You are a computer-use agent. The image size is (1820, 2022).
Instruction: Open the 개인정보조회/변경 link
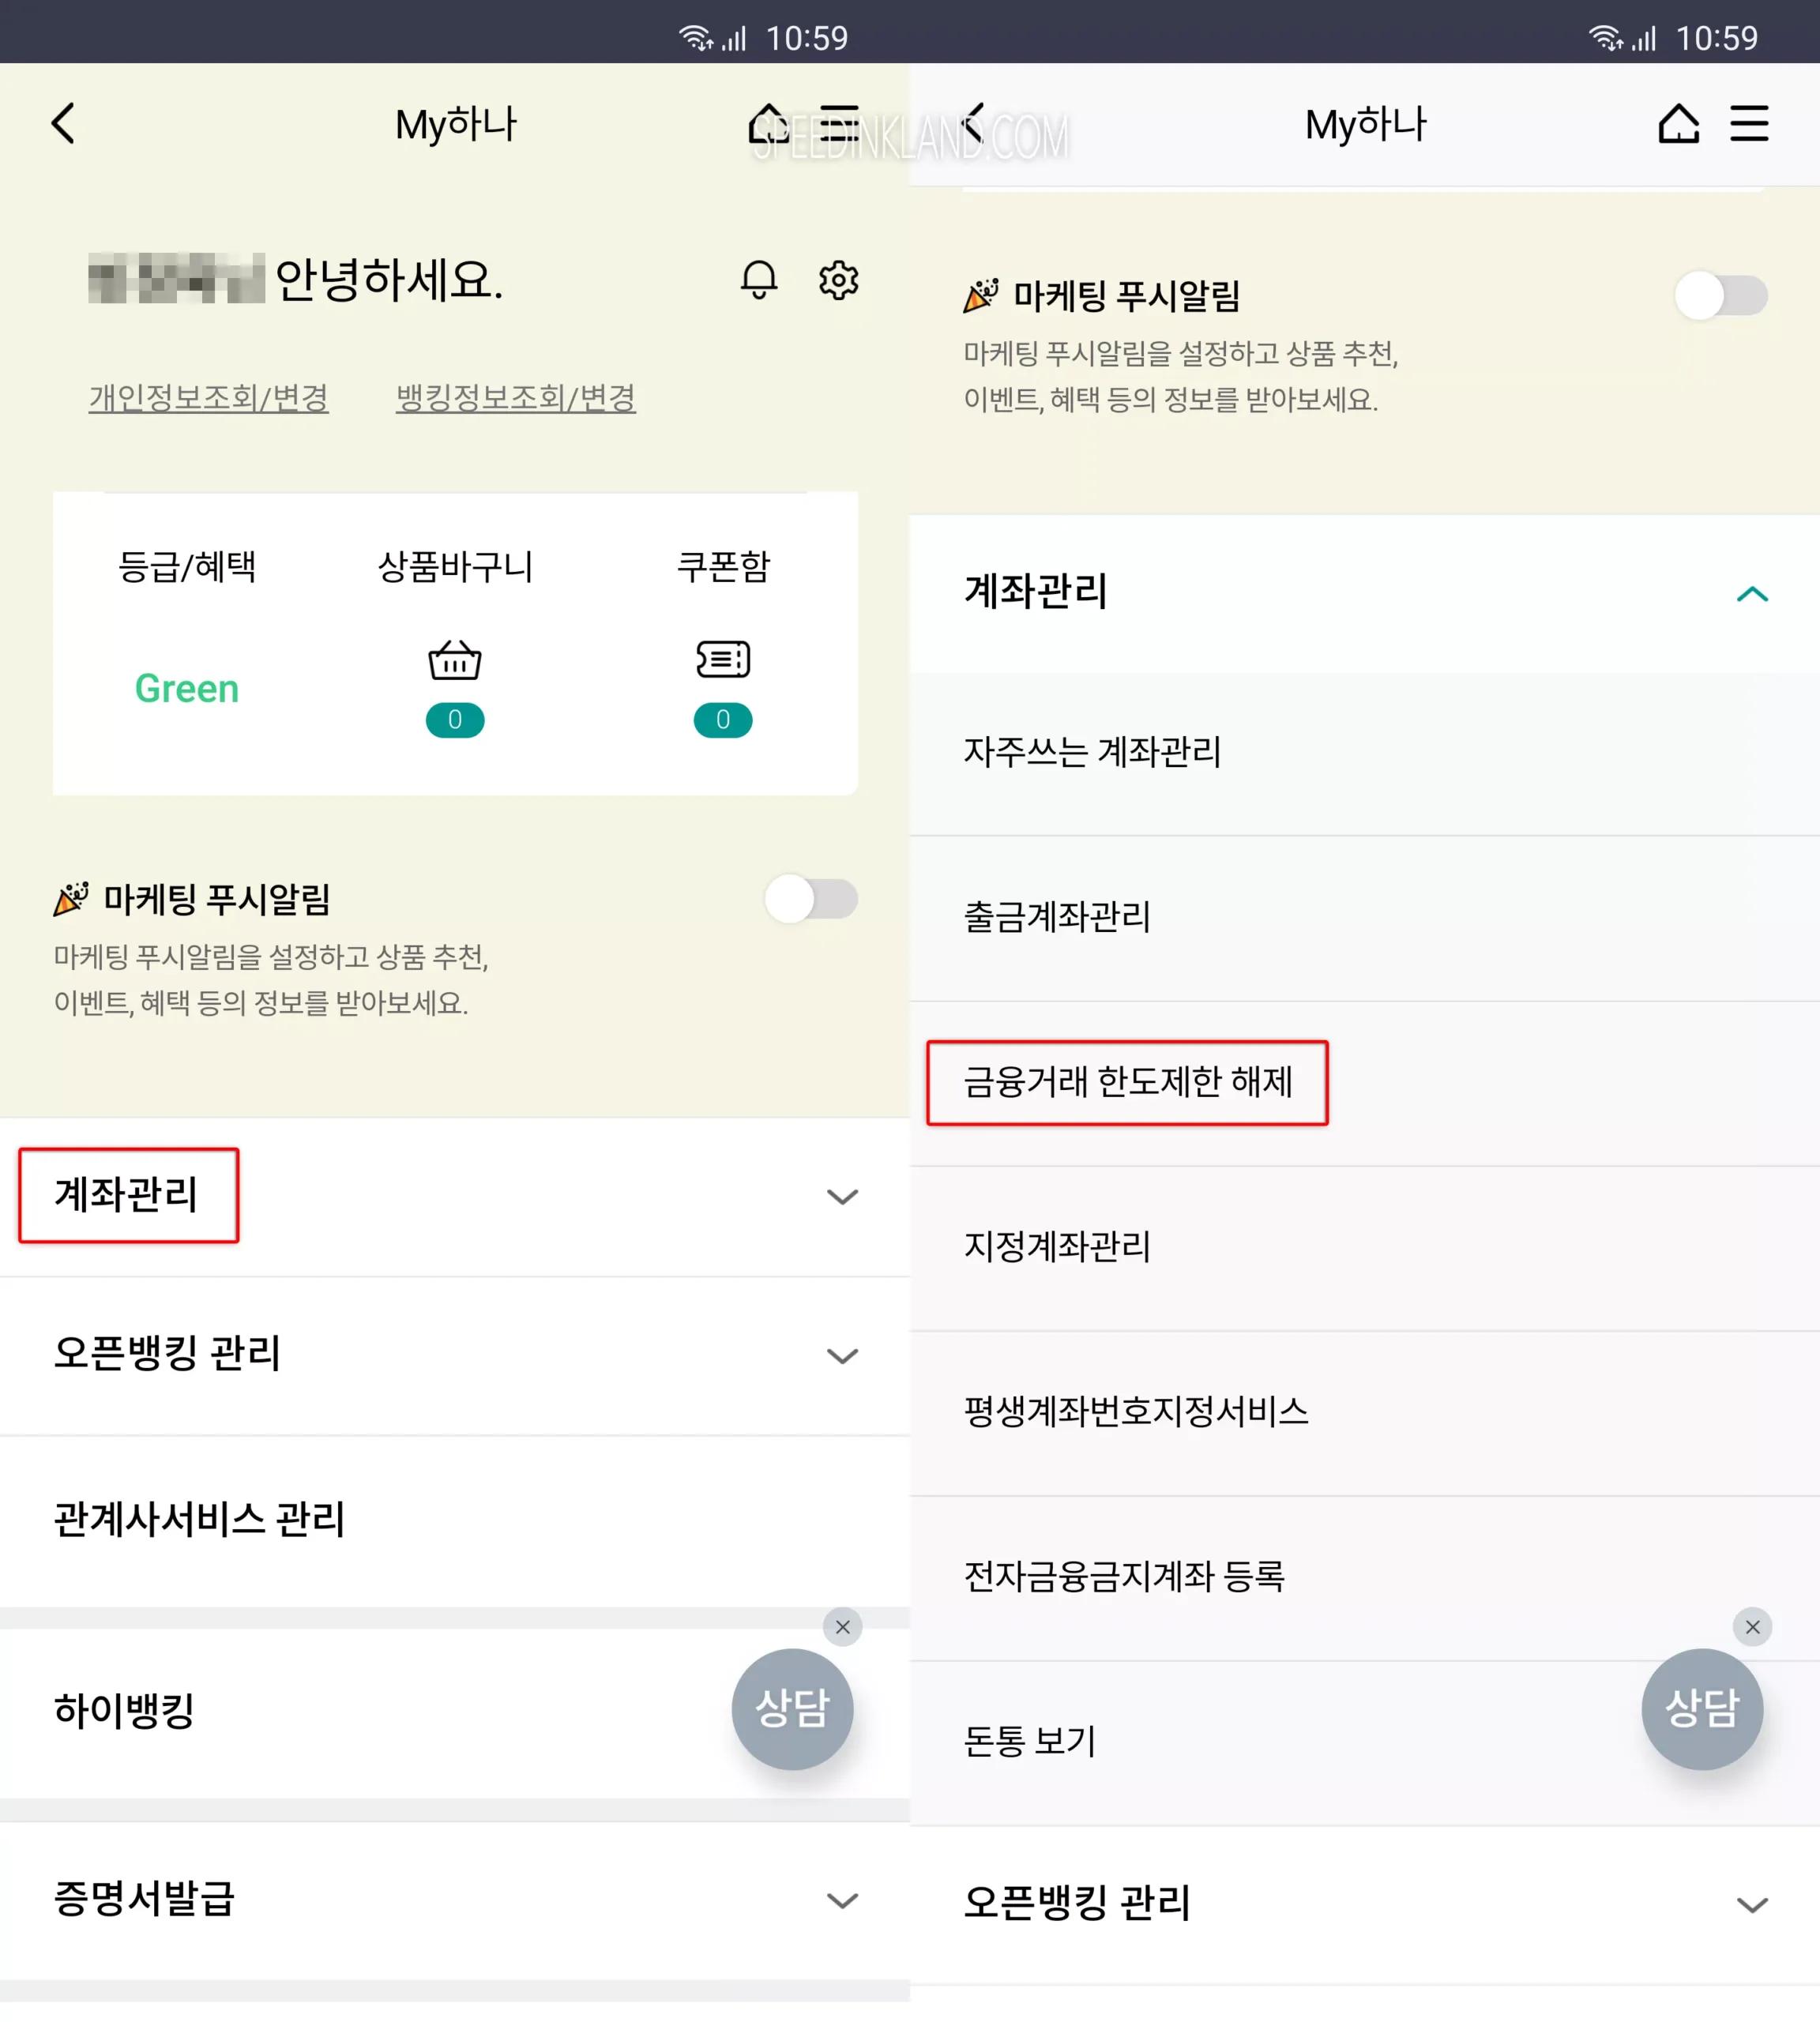tap(208, 398)
